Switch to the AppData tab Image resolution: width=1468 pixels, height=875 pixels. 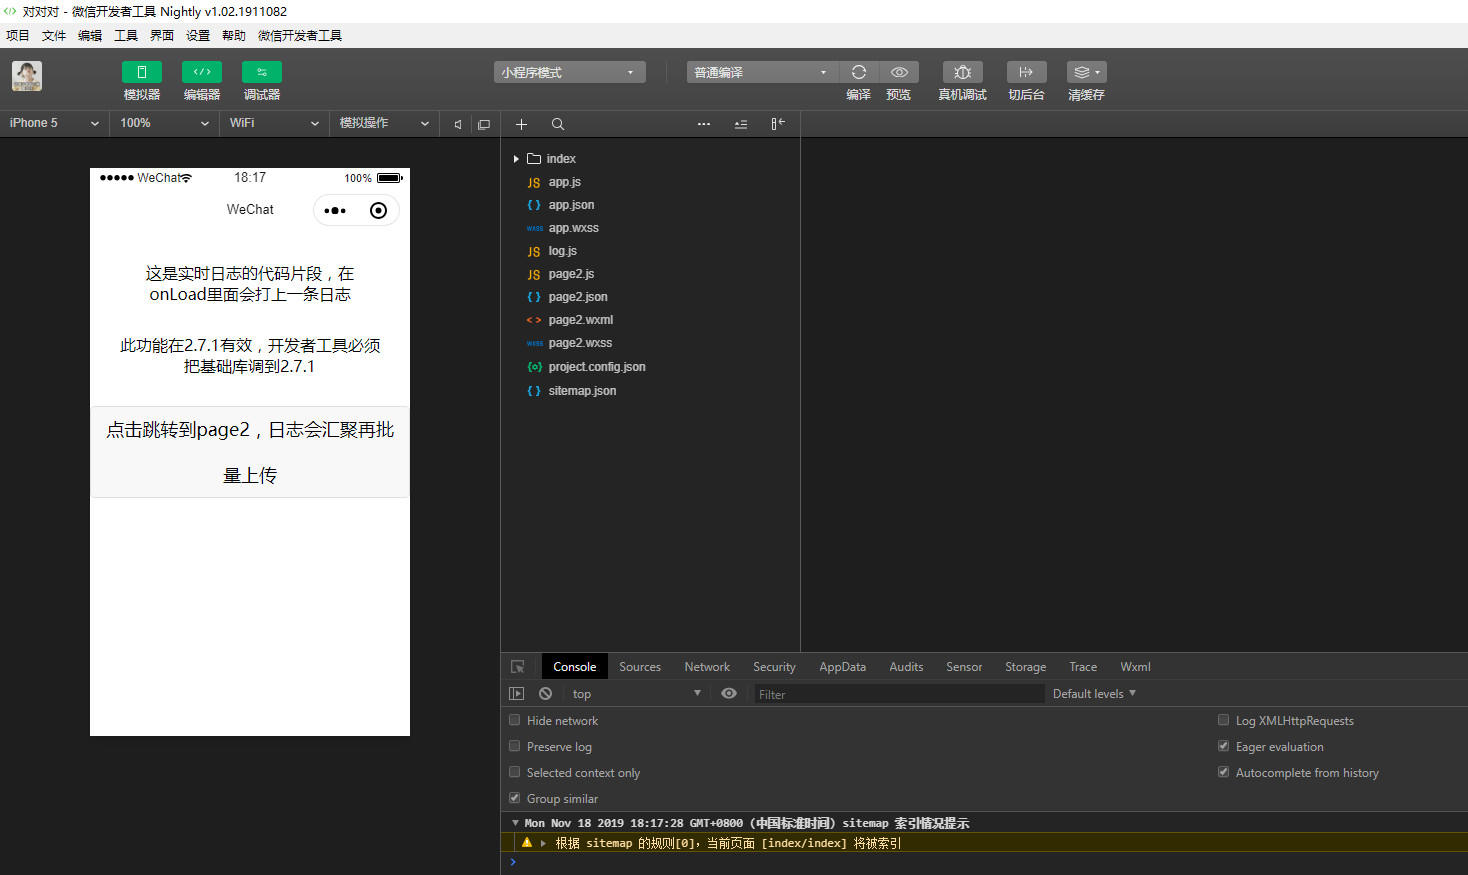pyautogui.click(x=843, y=667)
